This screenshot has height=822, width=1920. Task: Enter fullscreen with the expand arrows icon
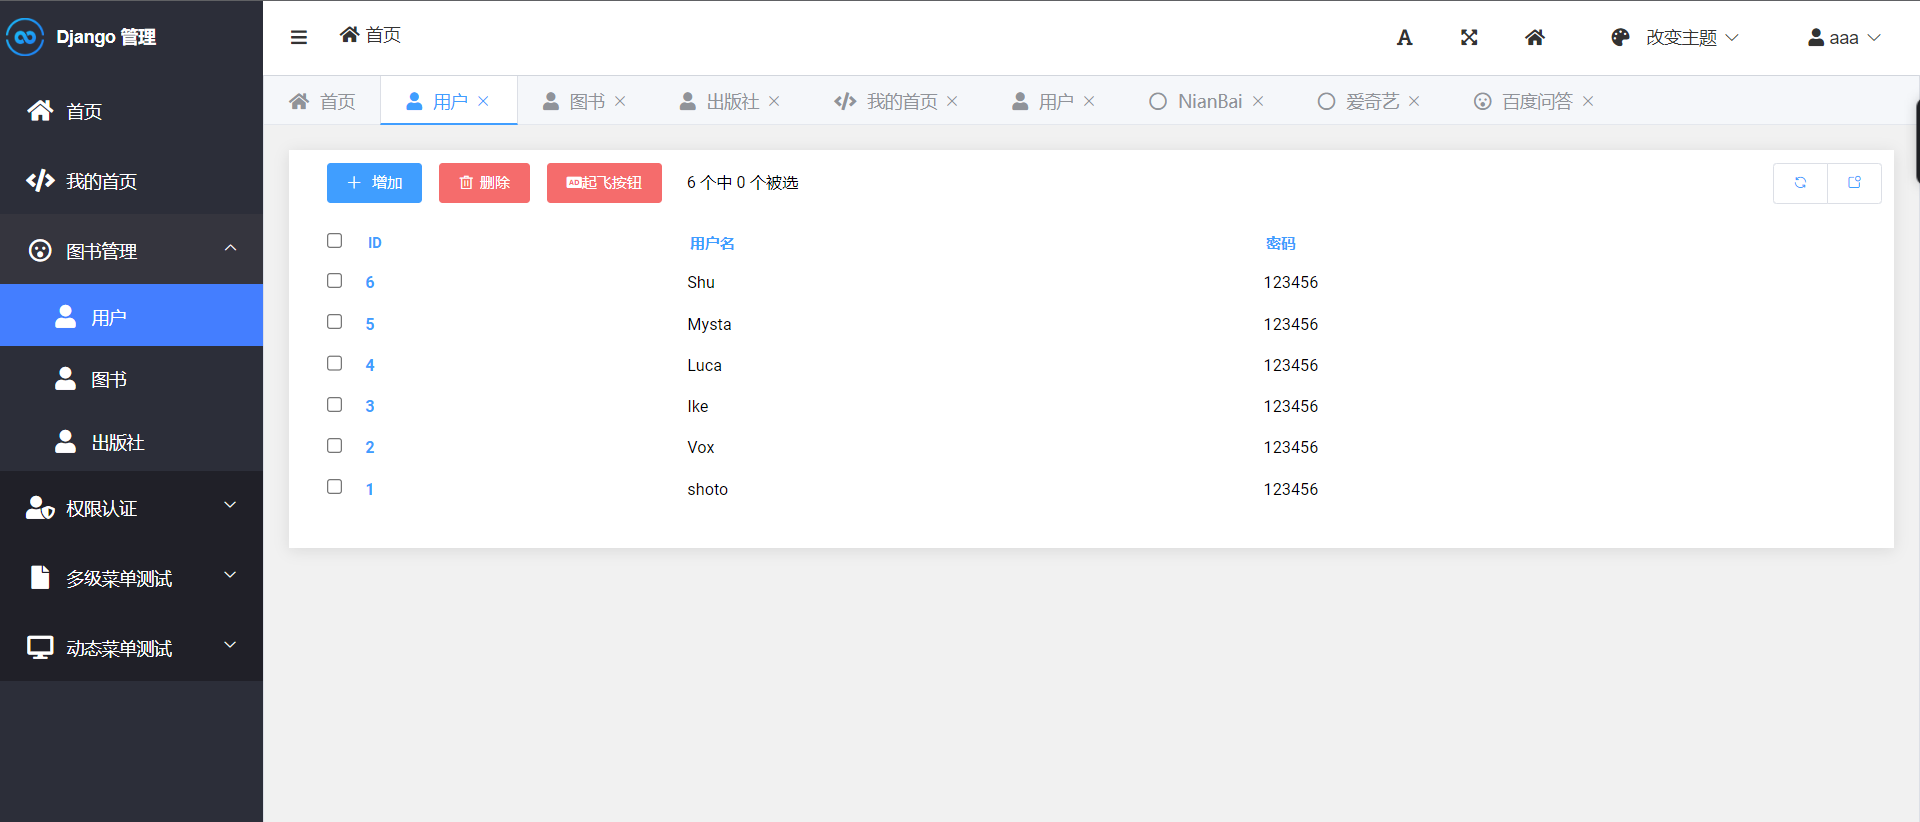point(1469,37)
